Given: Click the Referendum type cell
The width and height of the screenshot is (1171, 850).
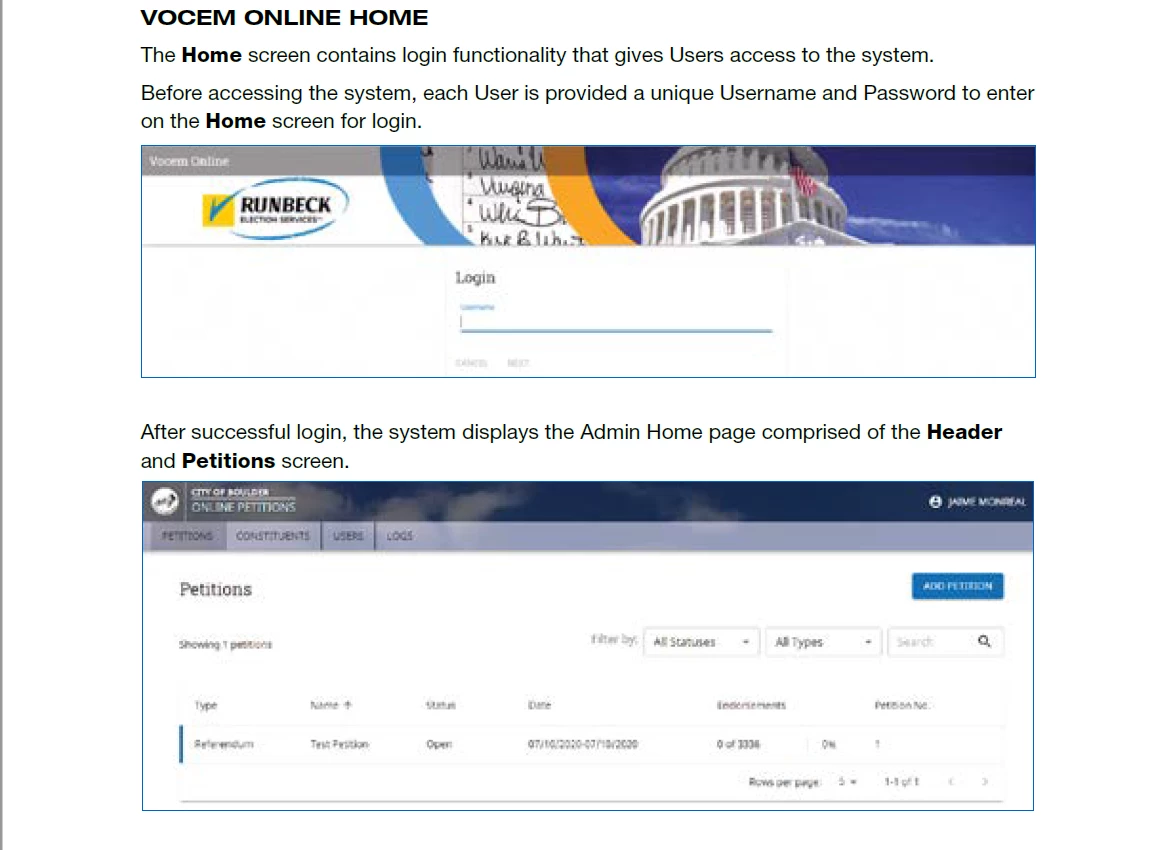Looking at the screenshot, I should pyautogui.click(x=224, y=744).
